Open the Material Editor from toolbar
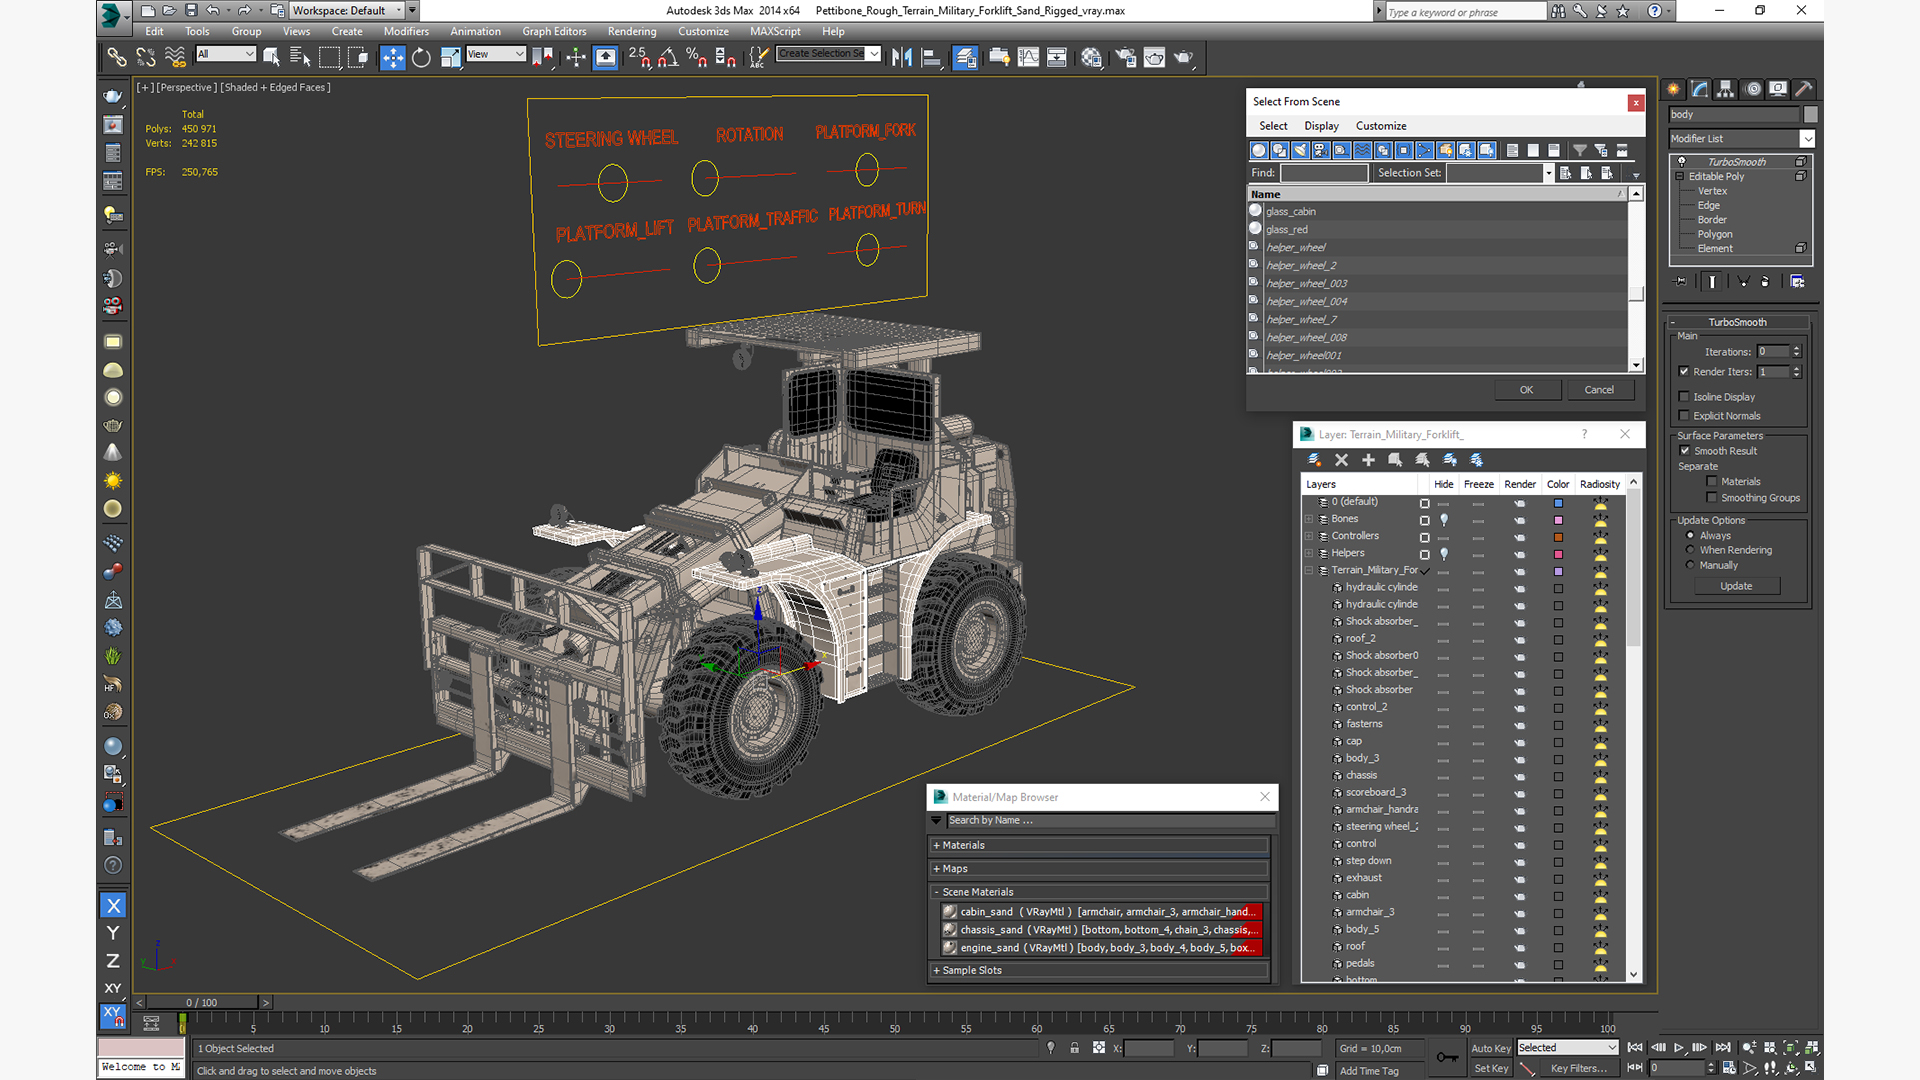The height and width of the screenshot is (1080, 1920). tap(1091, 58)
